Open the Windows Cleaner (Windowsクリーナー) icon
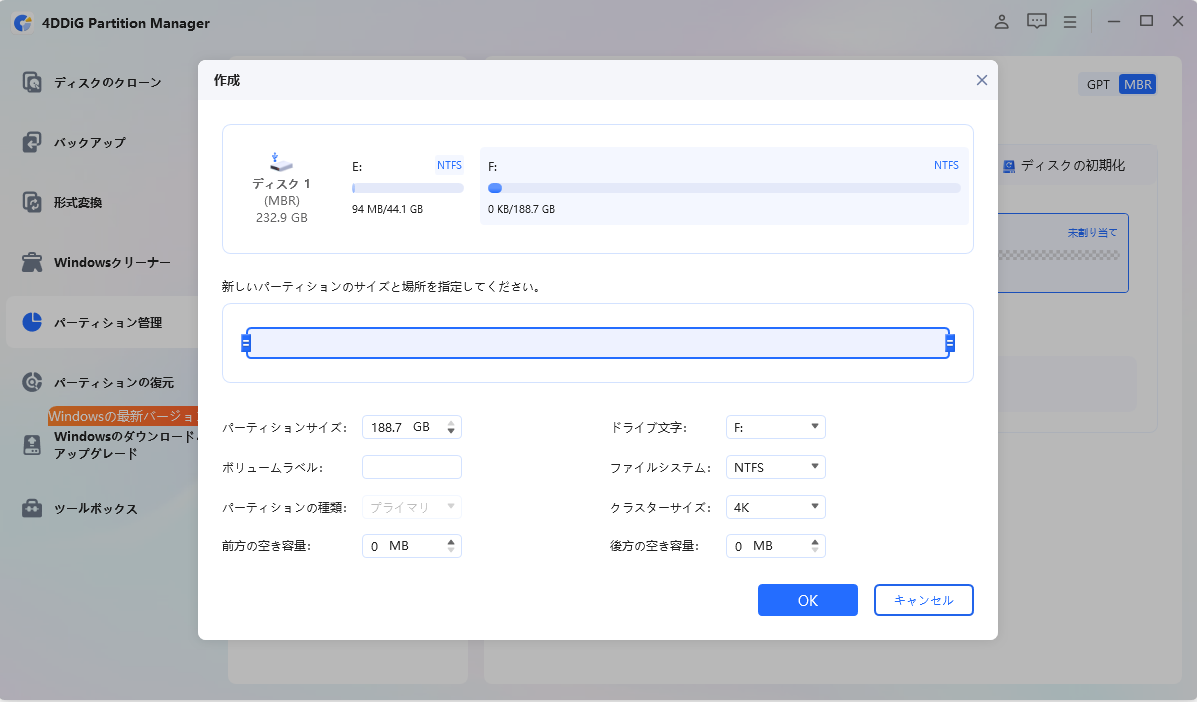 (x=32, y=262)
